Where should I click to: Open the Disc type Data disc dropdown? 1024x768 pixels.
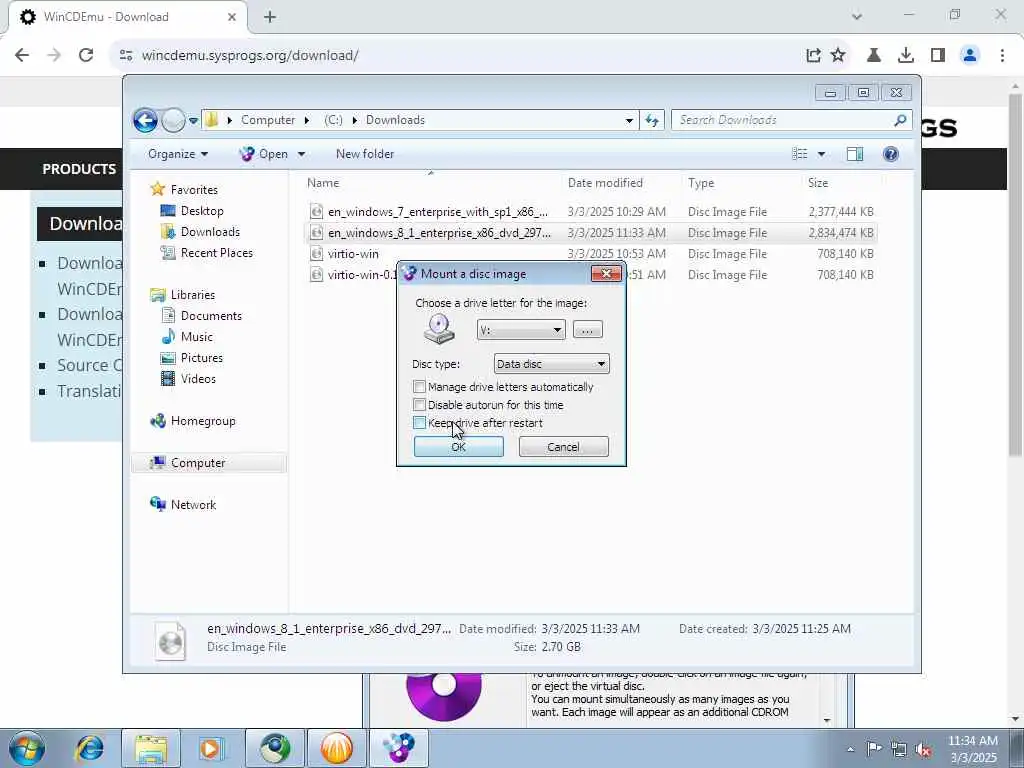point(551,364)
